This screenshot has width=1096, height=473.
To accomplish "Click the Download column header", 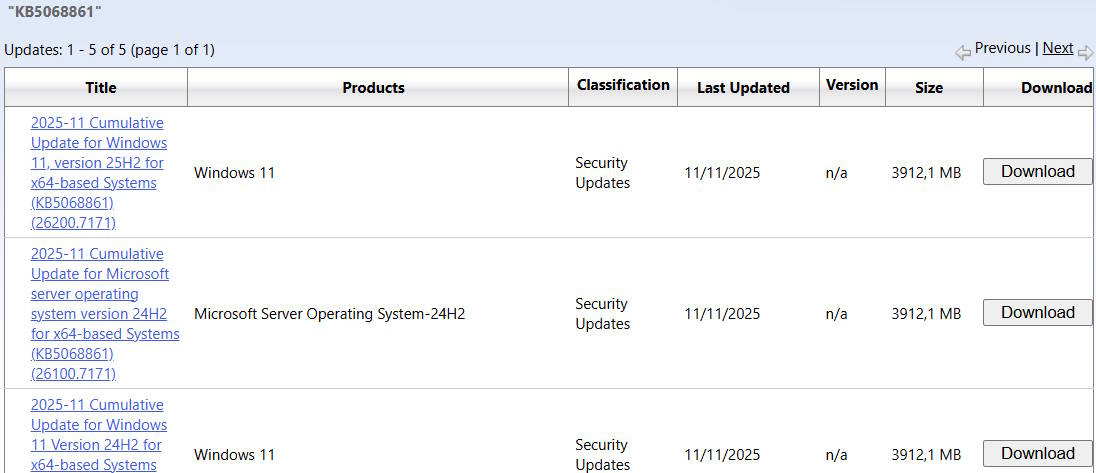I will tap(1055, 88).
